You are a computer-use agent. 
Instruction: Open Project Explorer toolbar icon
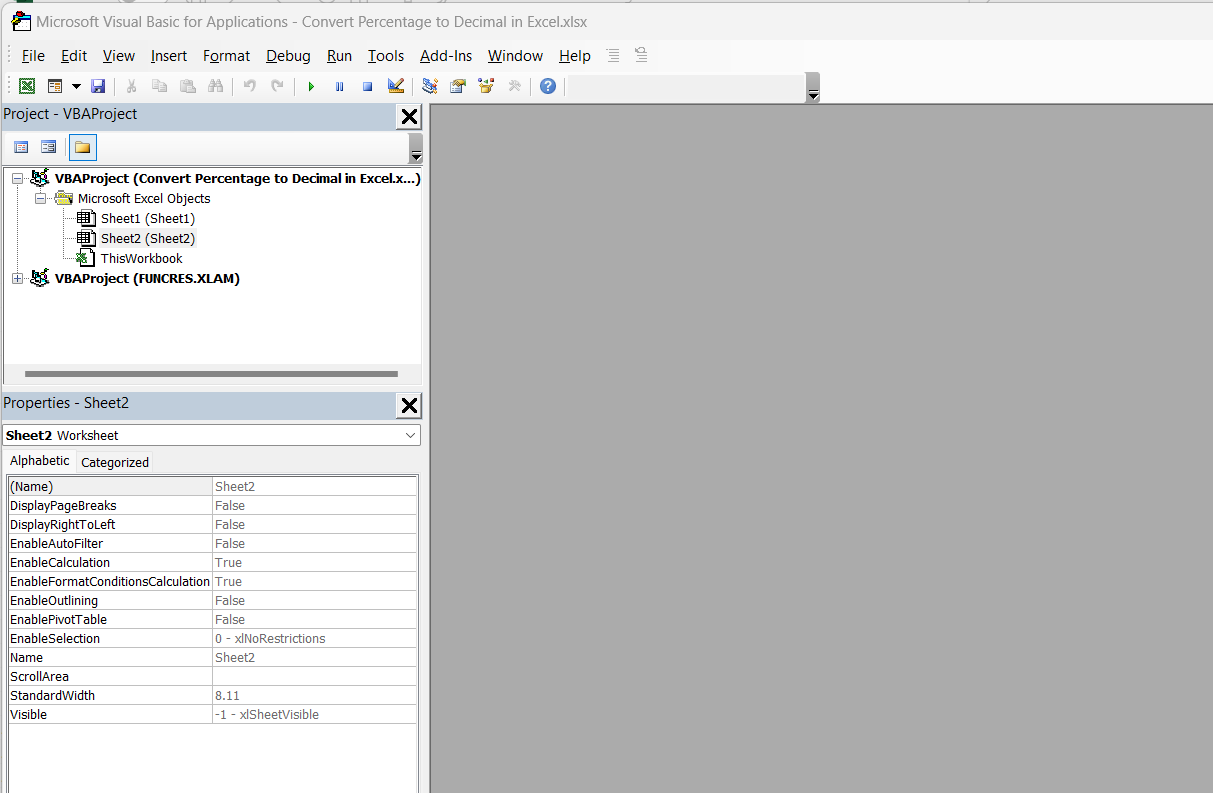(x=430, y=87)
